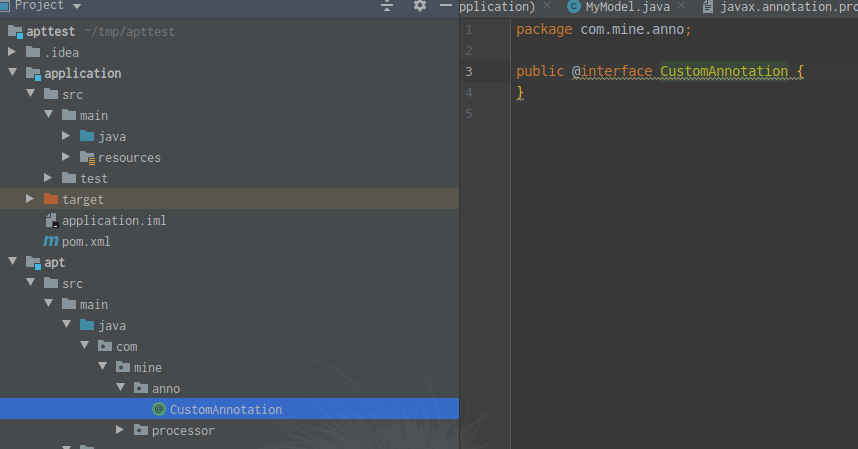
Task: Collapse application's main folder arrow
Action: 49,114
